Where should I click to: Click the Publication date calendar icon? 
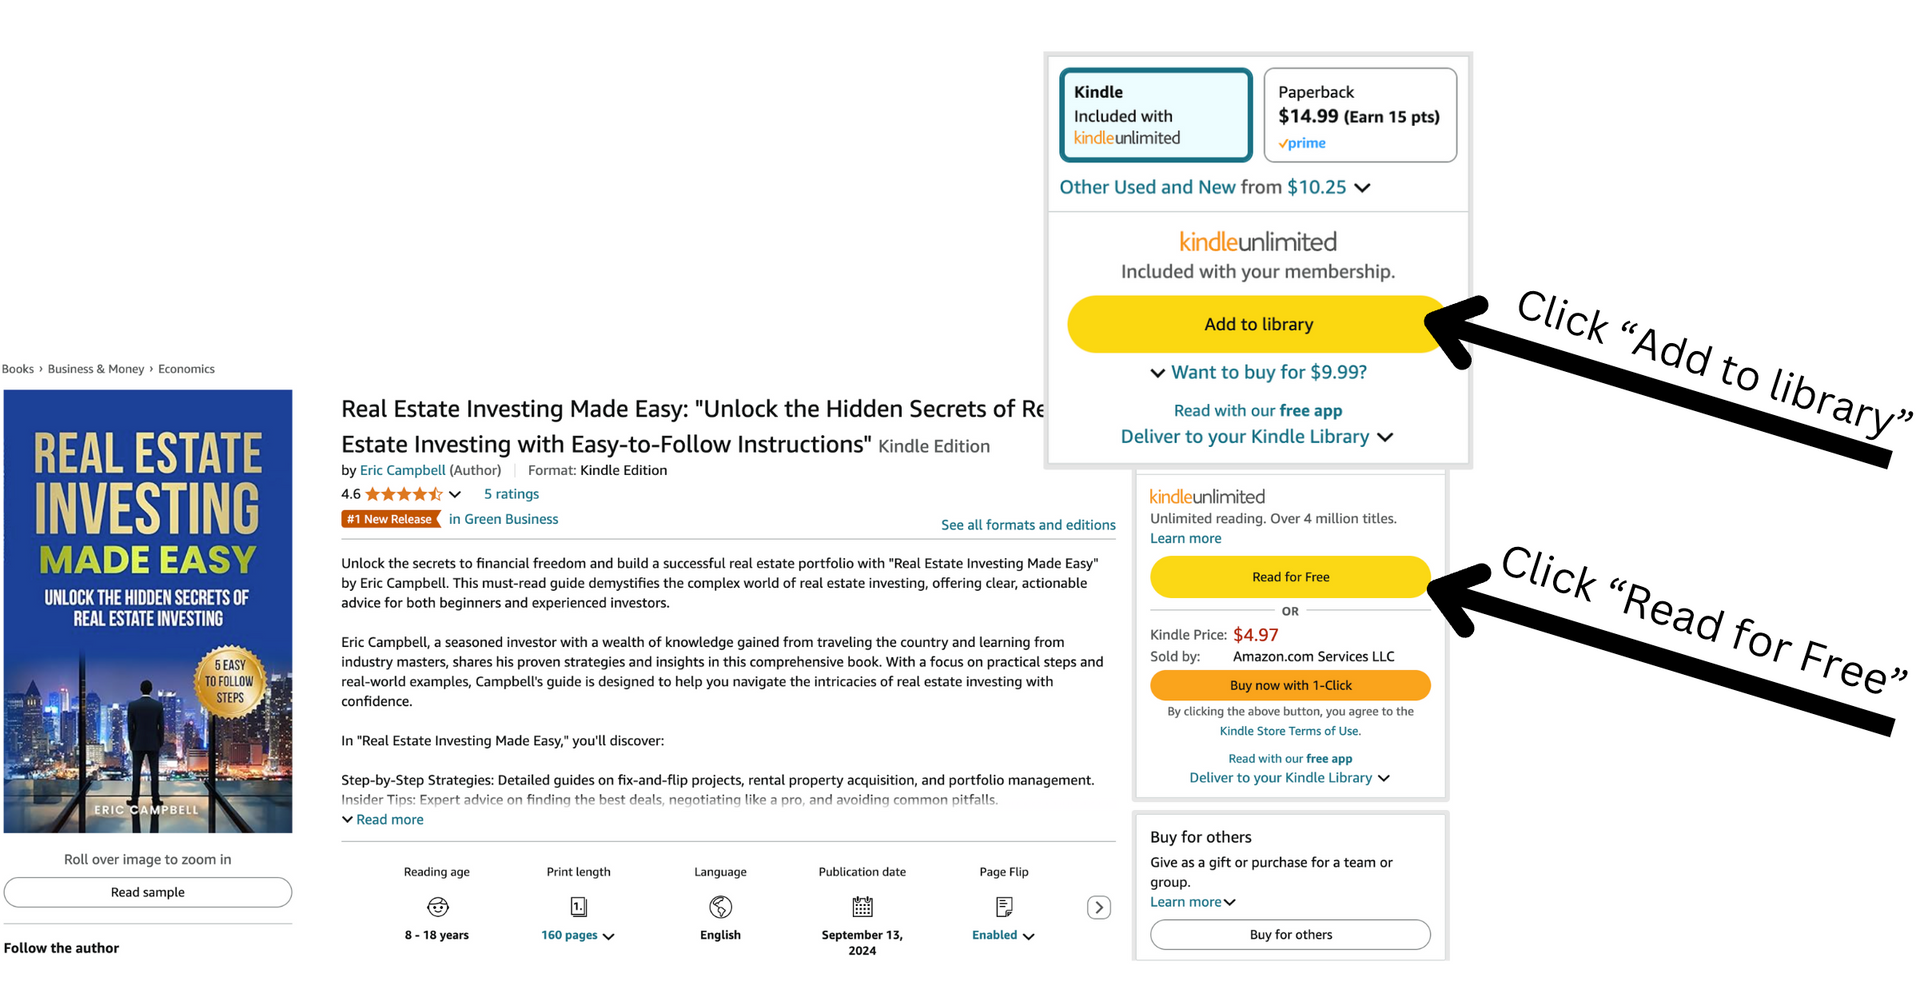coord(862,907)
